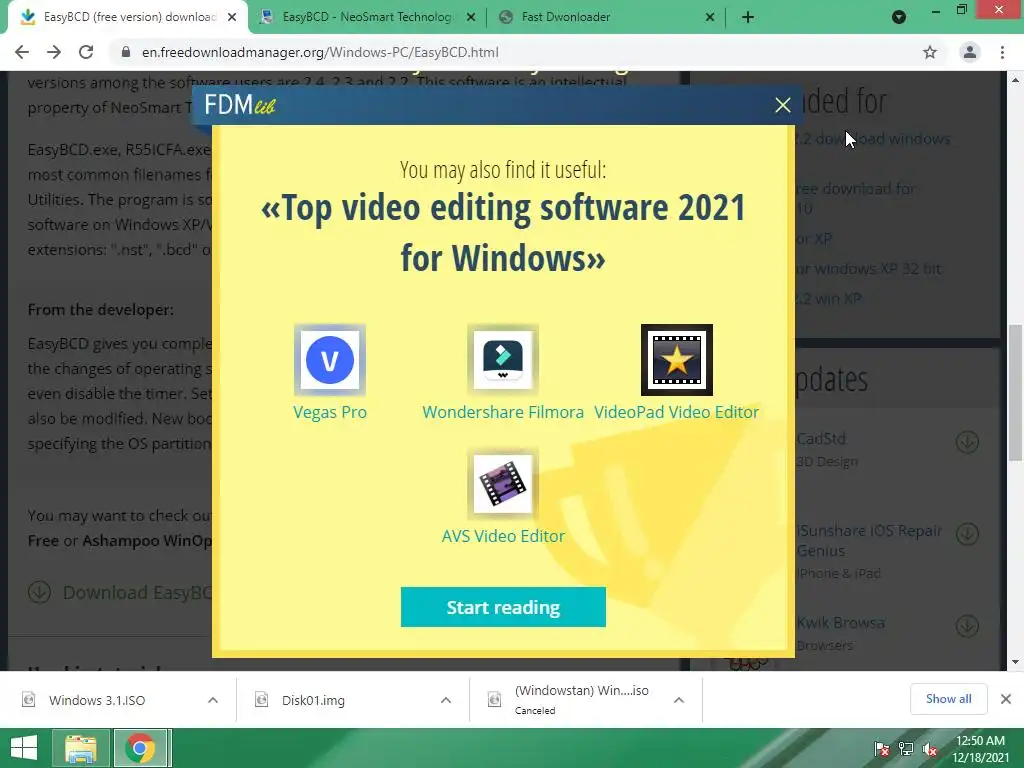Click the page vertical scrollbar thumb

point(1015,392)
